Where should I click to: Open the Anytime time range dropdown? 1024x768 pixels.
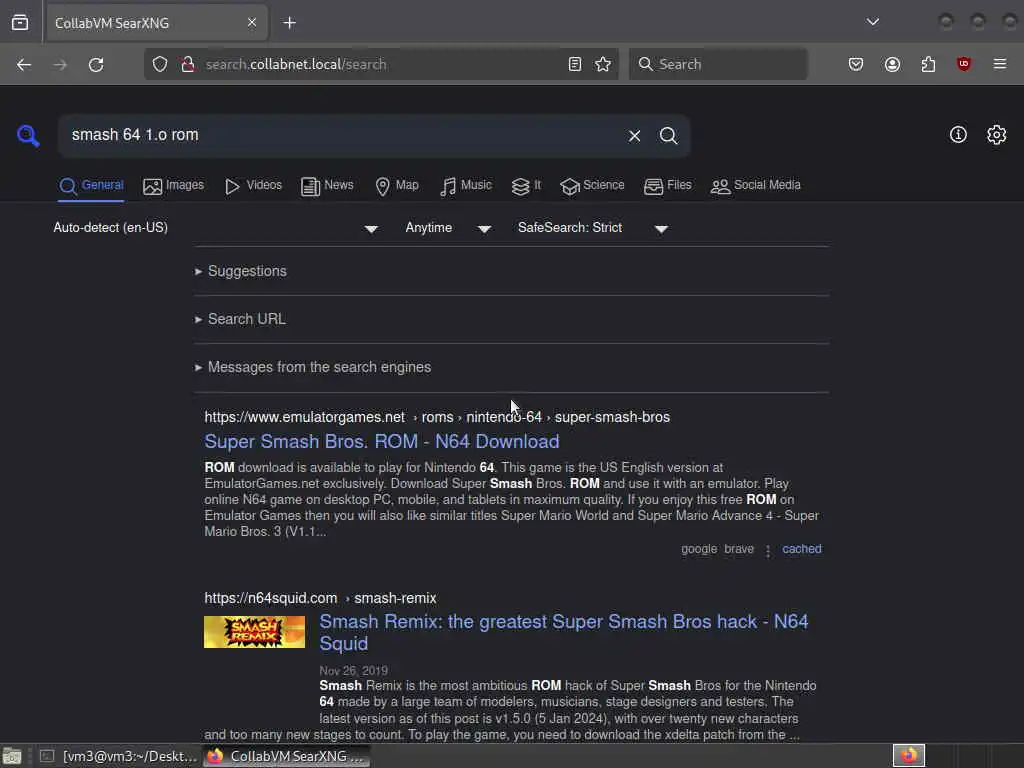[x=448, y=228]
